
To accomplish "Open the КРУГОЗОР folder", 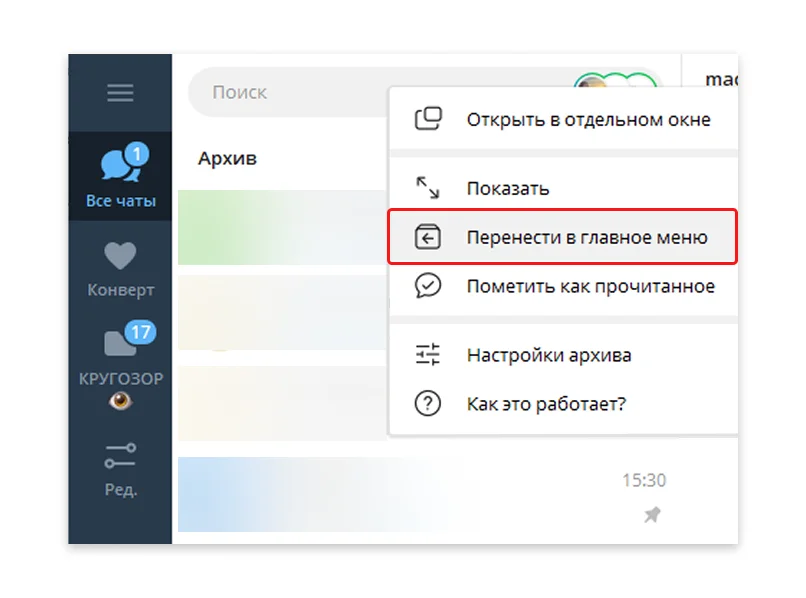I will (120, 366).
